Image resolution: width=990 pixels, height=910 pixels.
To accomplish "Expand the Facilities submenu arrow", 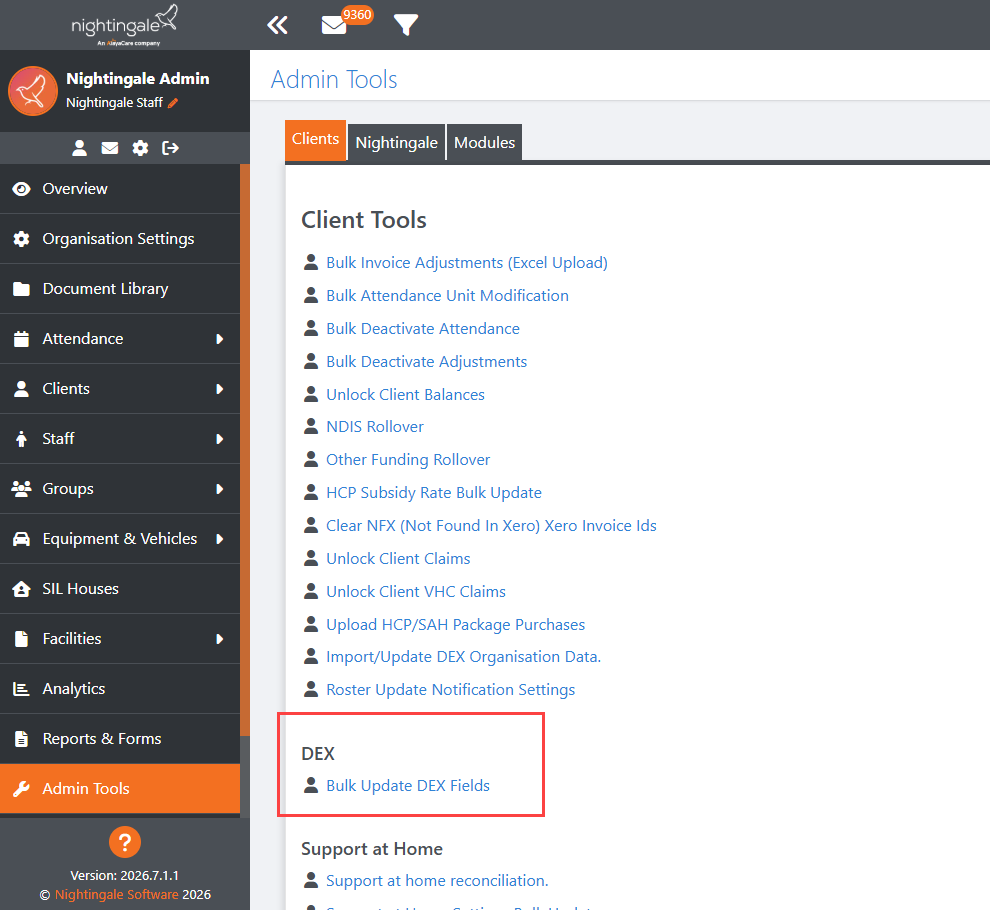I will pyautogui.click(x=220, y=639).
